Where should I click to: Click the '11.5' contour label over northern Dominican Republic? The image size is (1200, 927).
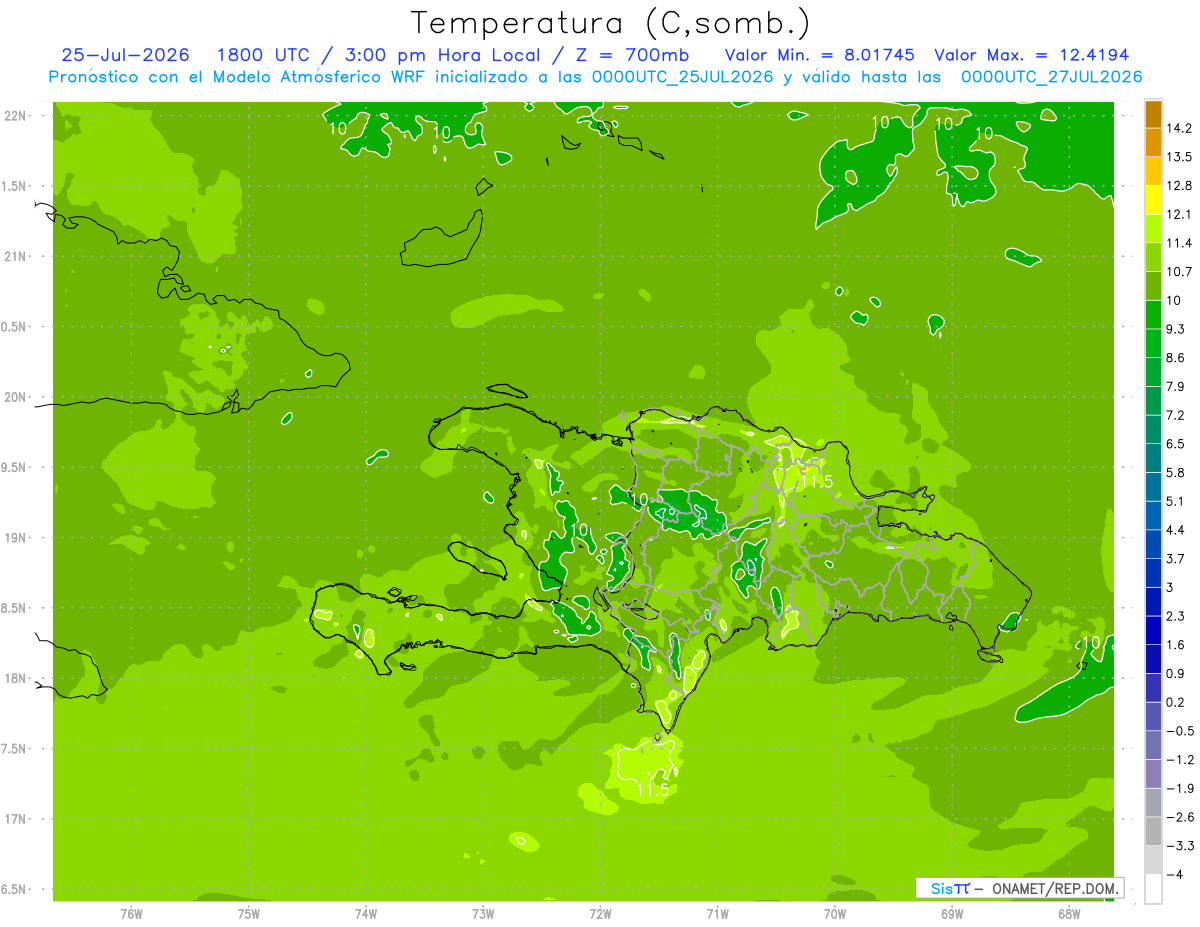(x=816, y=481)
